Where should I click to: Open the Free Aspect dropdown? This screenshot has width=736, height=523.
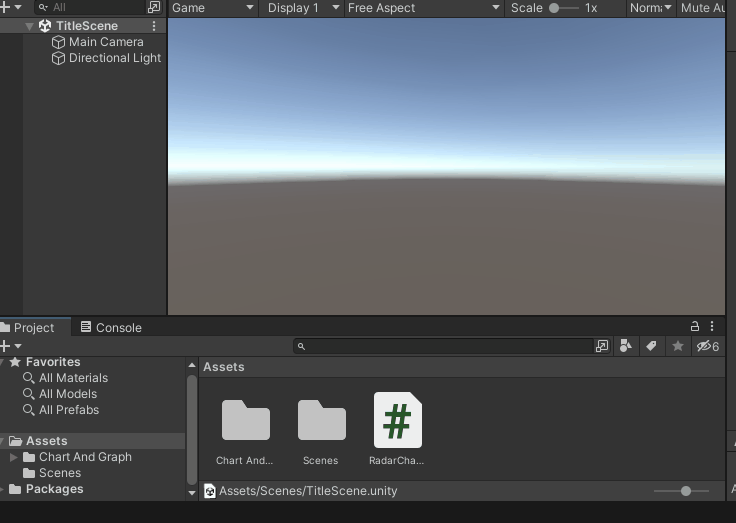point(423,8)
